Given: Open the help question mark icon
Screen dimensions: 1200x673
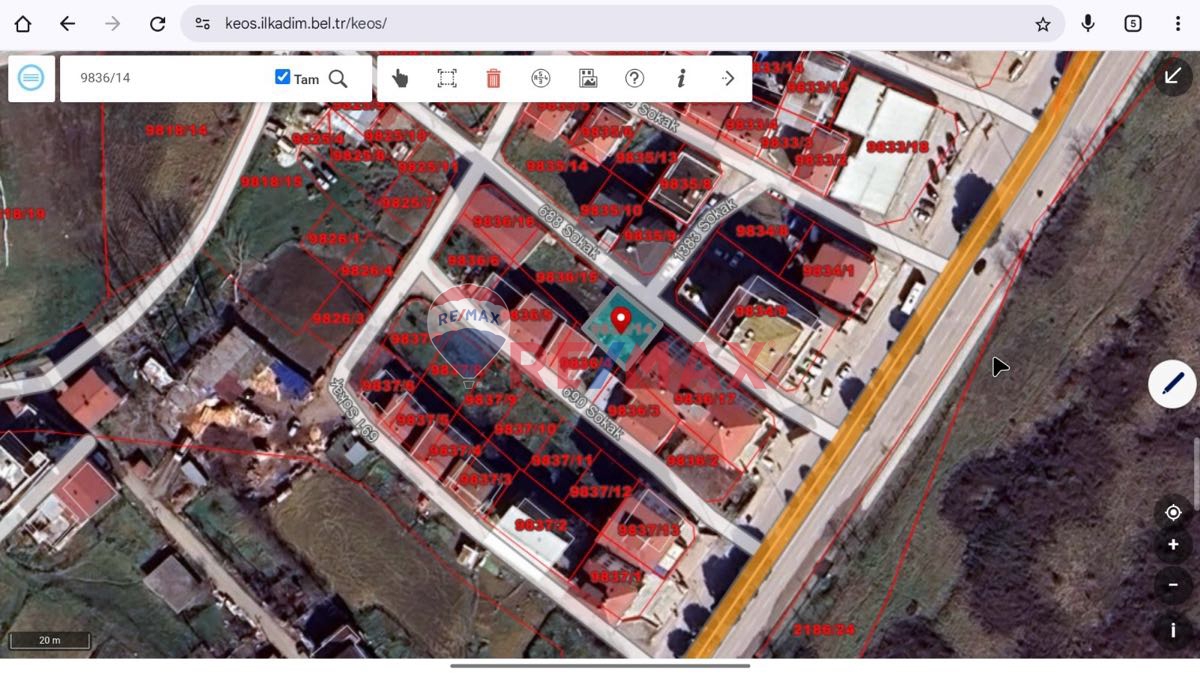Looking at the screenshot, I should click(x=634, y=78).
